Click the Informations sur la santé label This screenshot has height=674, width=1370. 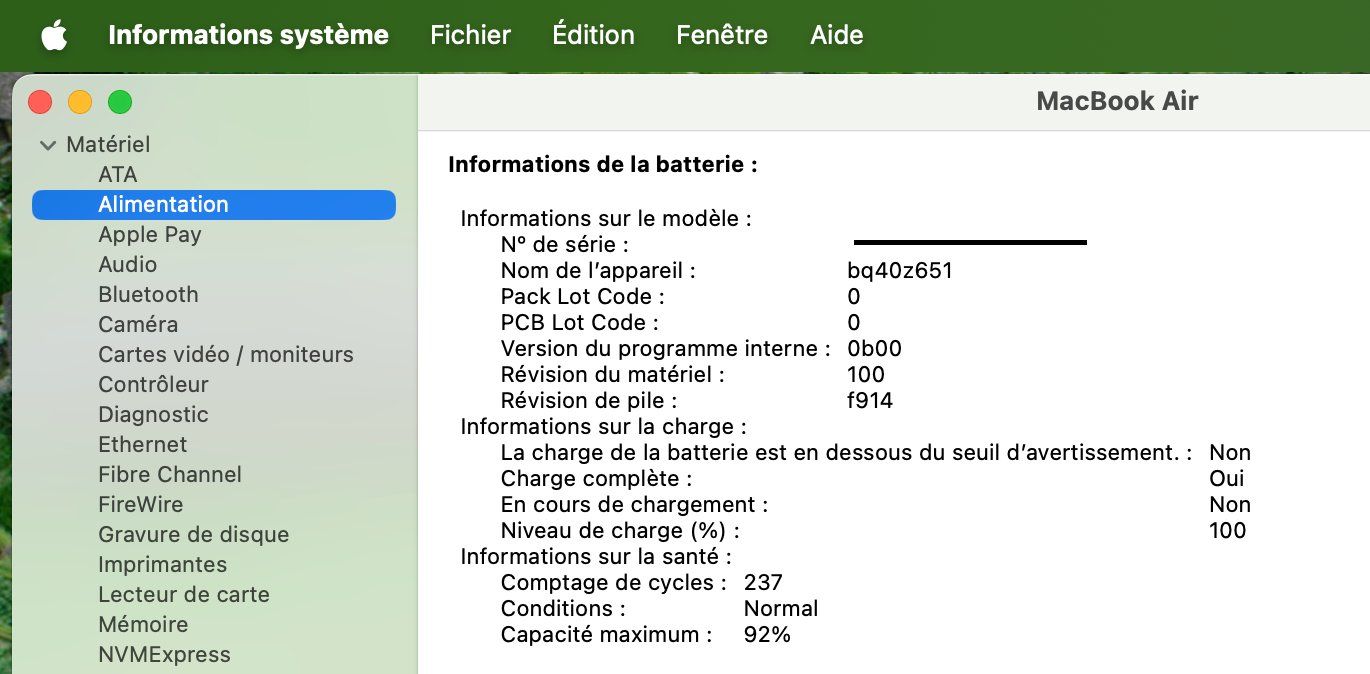[x=596, y=557]
